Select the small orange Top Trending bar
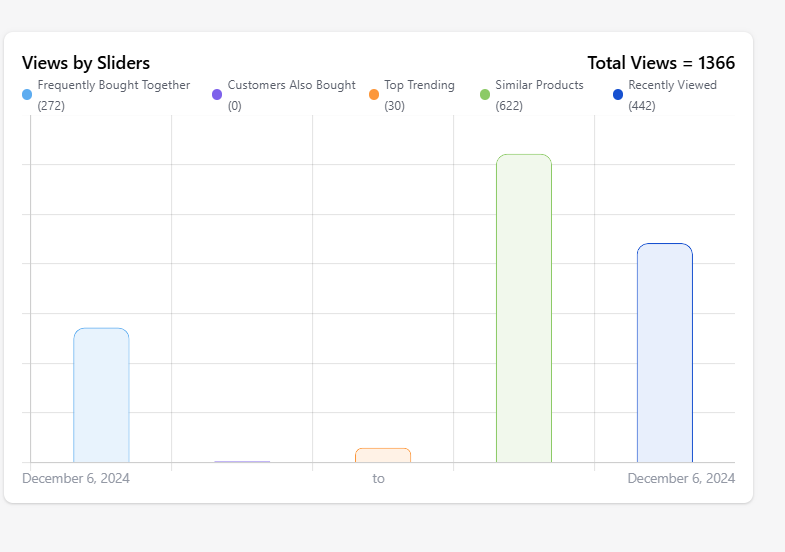785x552 pixels. 383,455
